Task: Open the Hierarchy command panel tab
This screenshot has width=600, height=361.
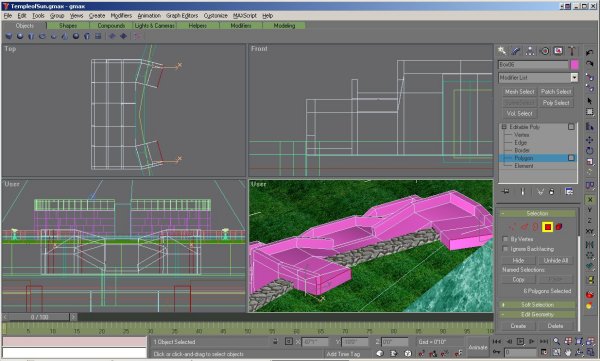Action: [530, 51]
